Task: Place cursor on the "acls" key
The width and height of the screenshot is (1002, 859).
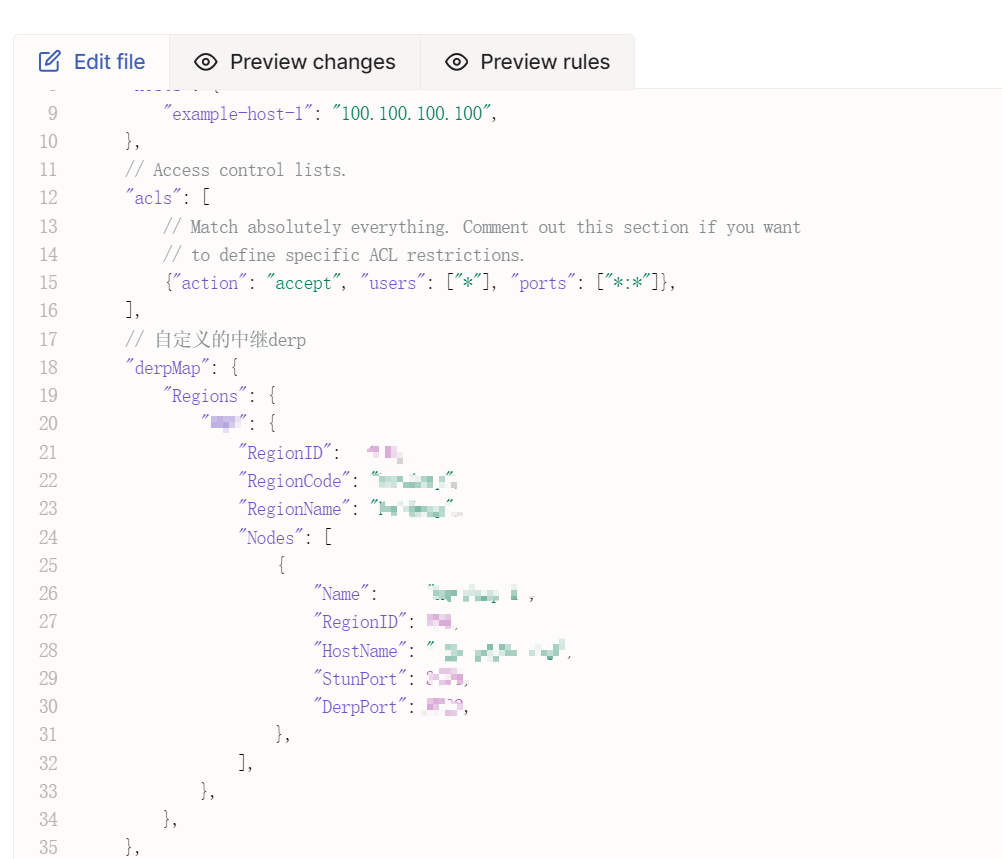Action: pyautogui.click(x=153, y=198)
